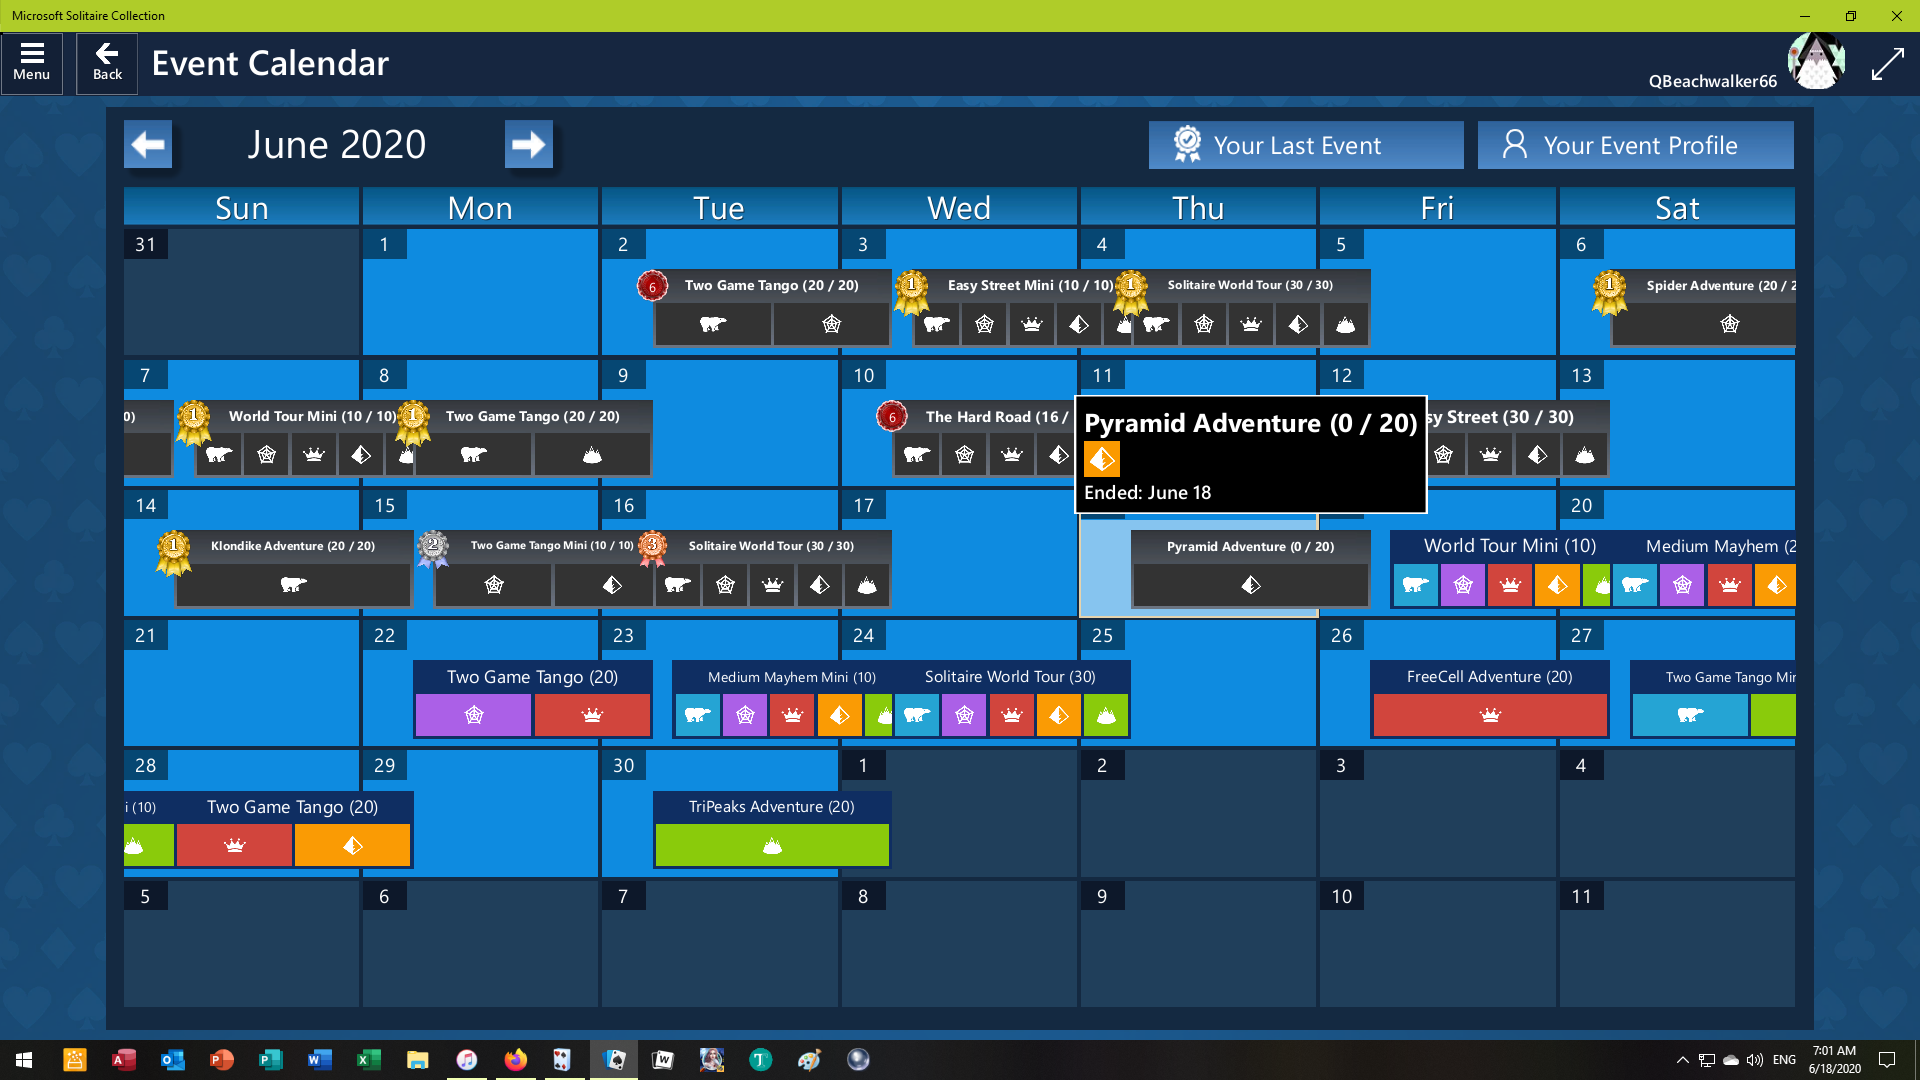
Task: Select the Two Game Tango (20 / 20) event on June 2
Action: coord(771,285)
